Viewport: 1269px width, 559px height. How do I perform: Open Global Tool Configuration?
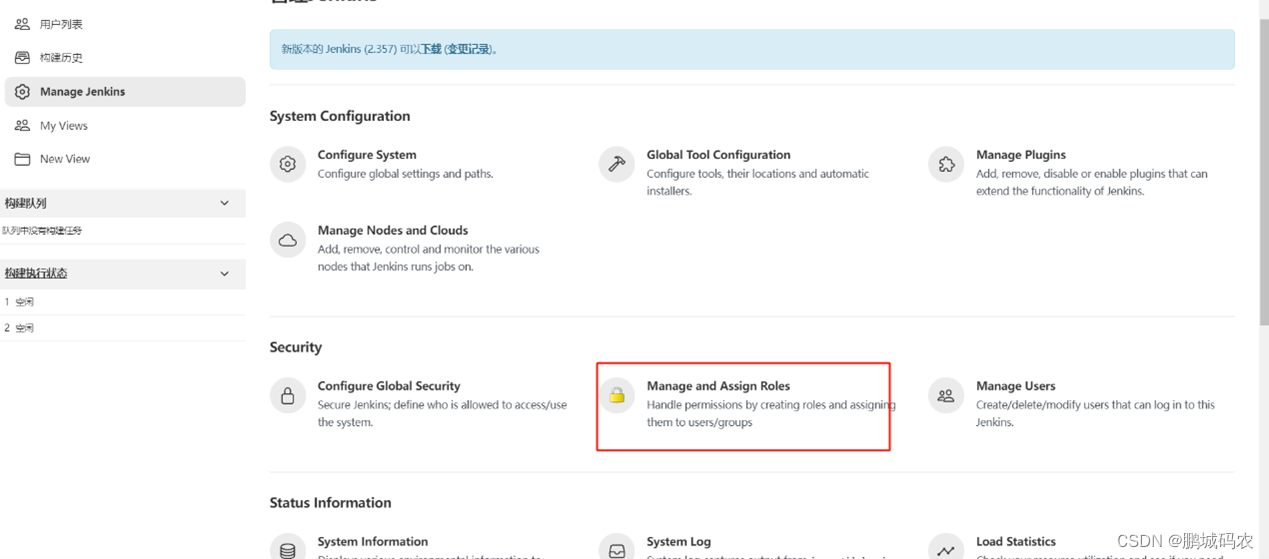(718, 155)
